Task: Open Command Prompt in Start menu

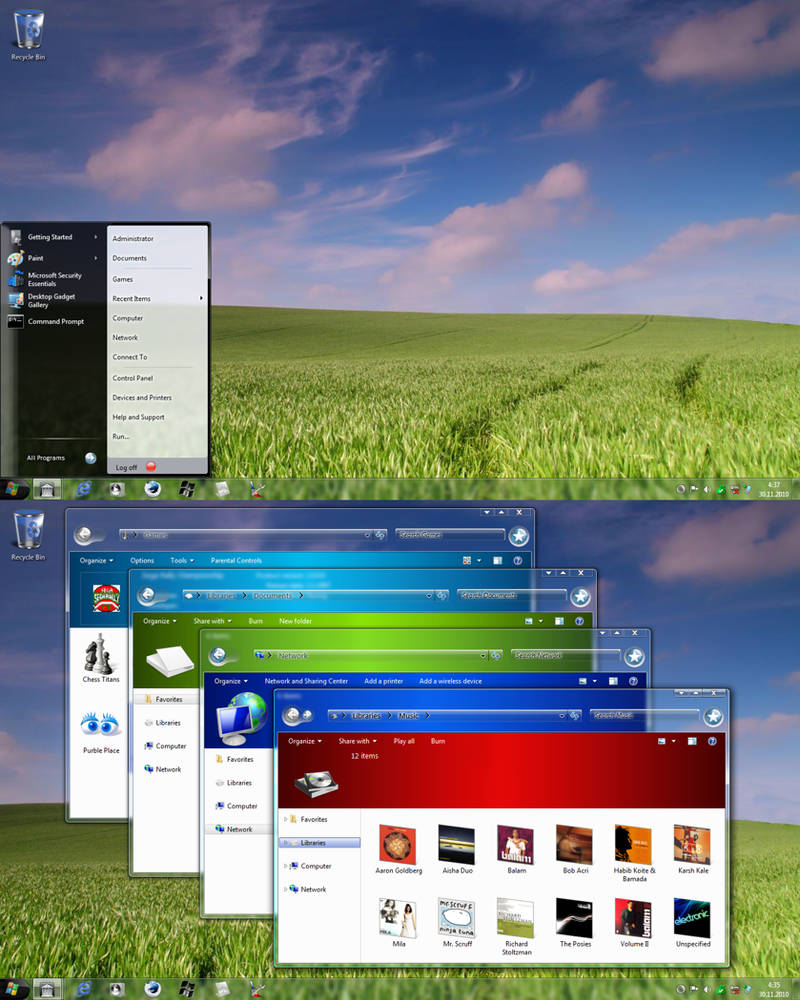Action: [55, 322]
